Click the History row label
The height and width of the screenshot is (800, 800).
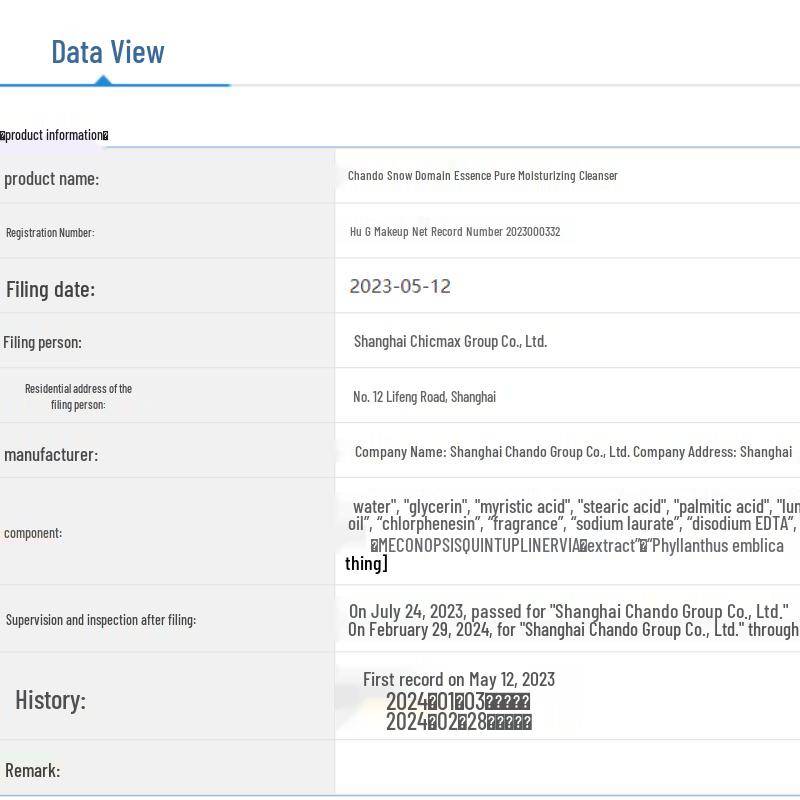pos(50,700)
